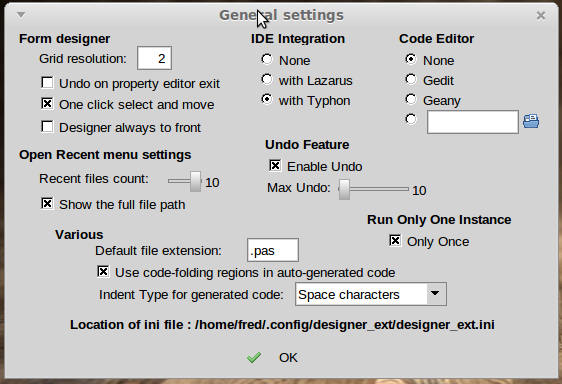Viewport: 562px width, 384px height.
Task: Close the General settings dialog
Action: tap(541, 15)
